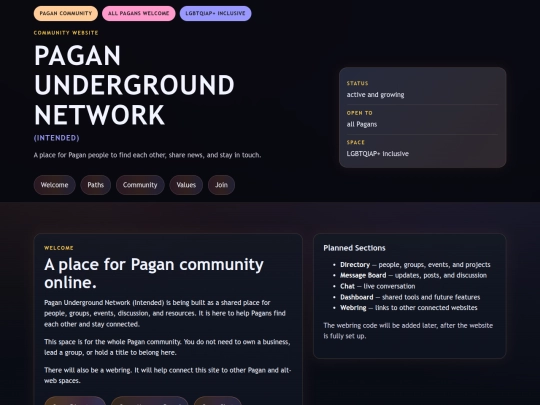Viewport: 540px width, 405px height.
Task: Click the Join navigation pill
Action: pyautogui.click(x=221, y=185)
